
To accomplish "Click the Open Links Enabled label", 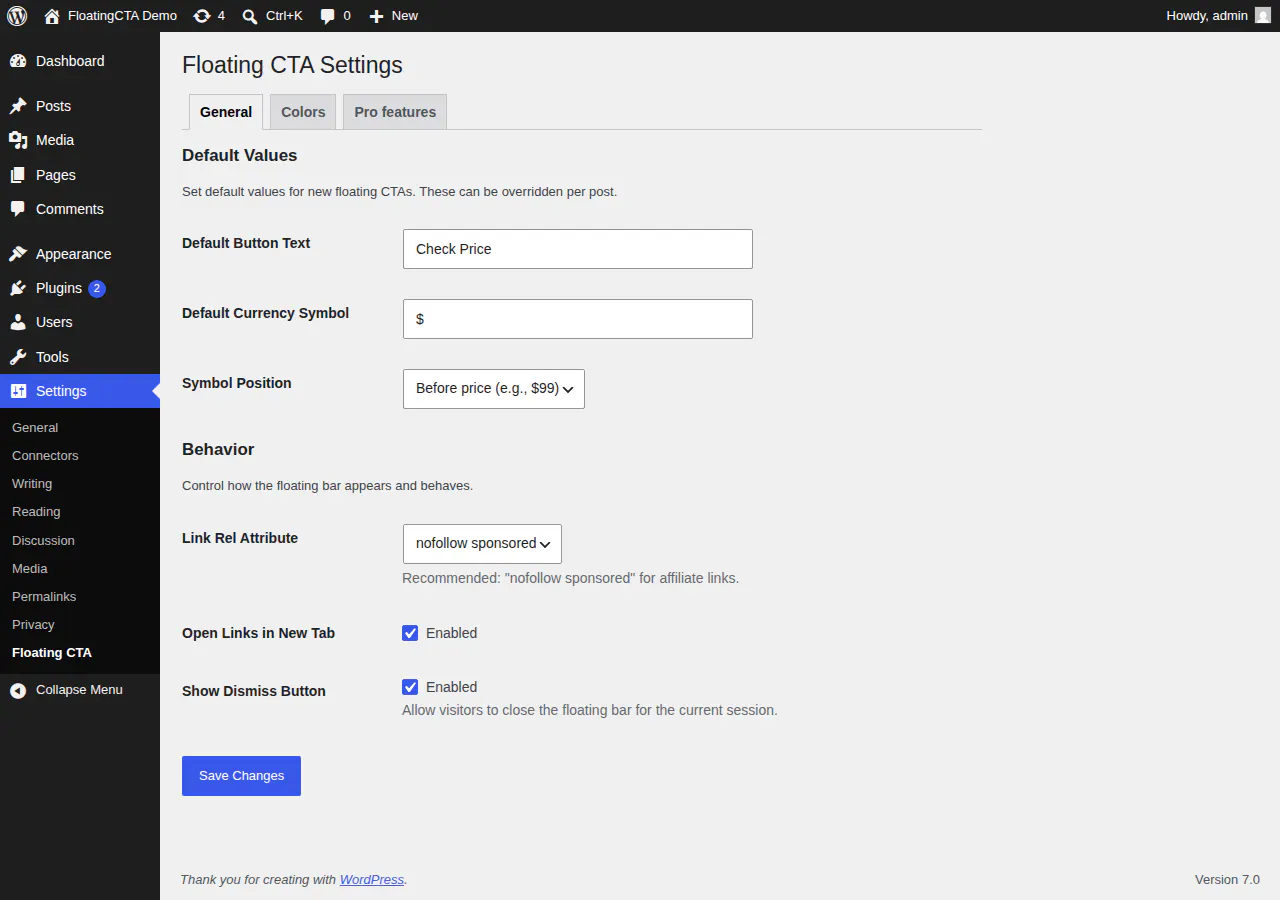I will click(452, 633).
